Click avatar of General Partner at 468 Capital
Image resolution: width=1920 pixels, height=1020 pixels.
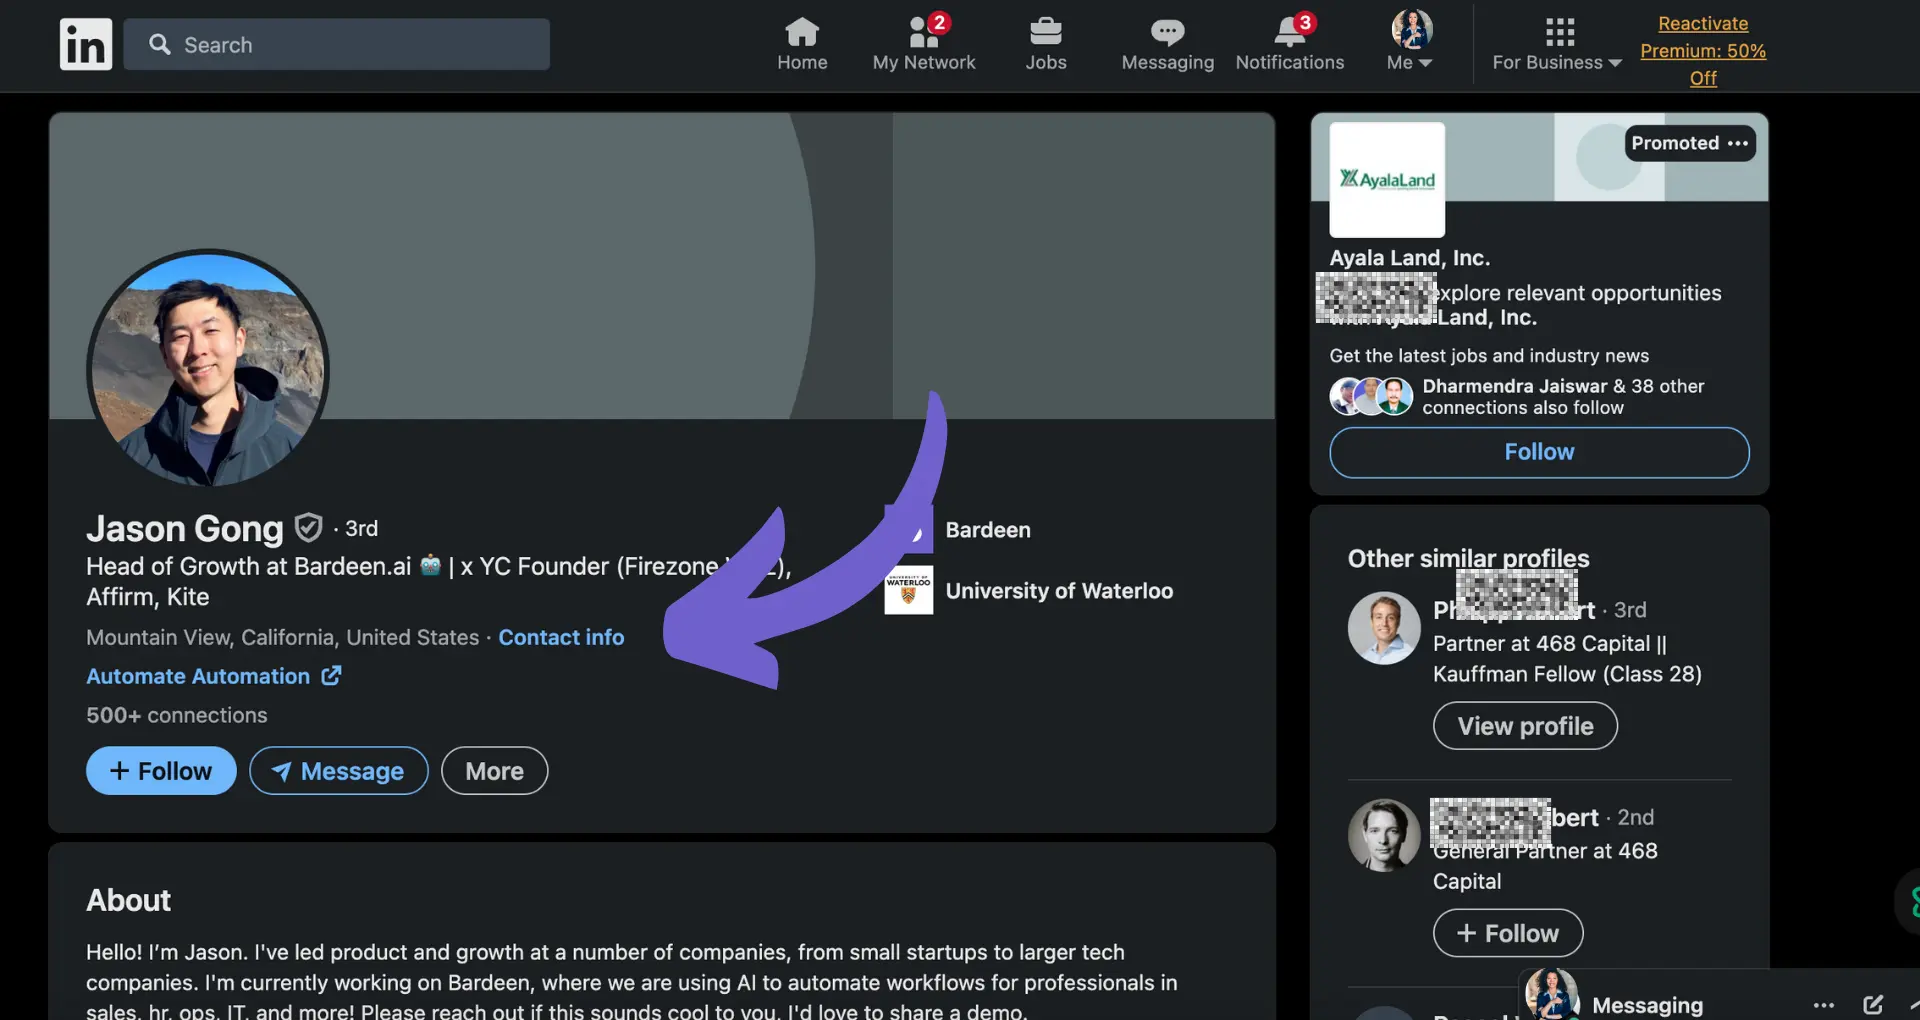[x=1384, y=835]
